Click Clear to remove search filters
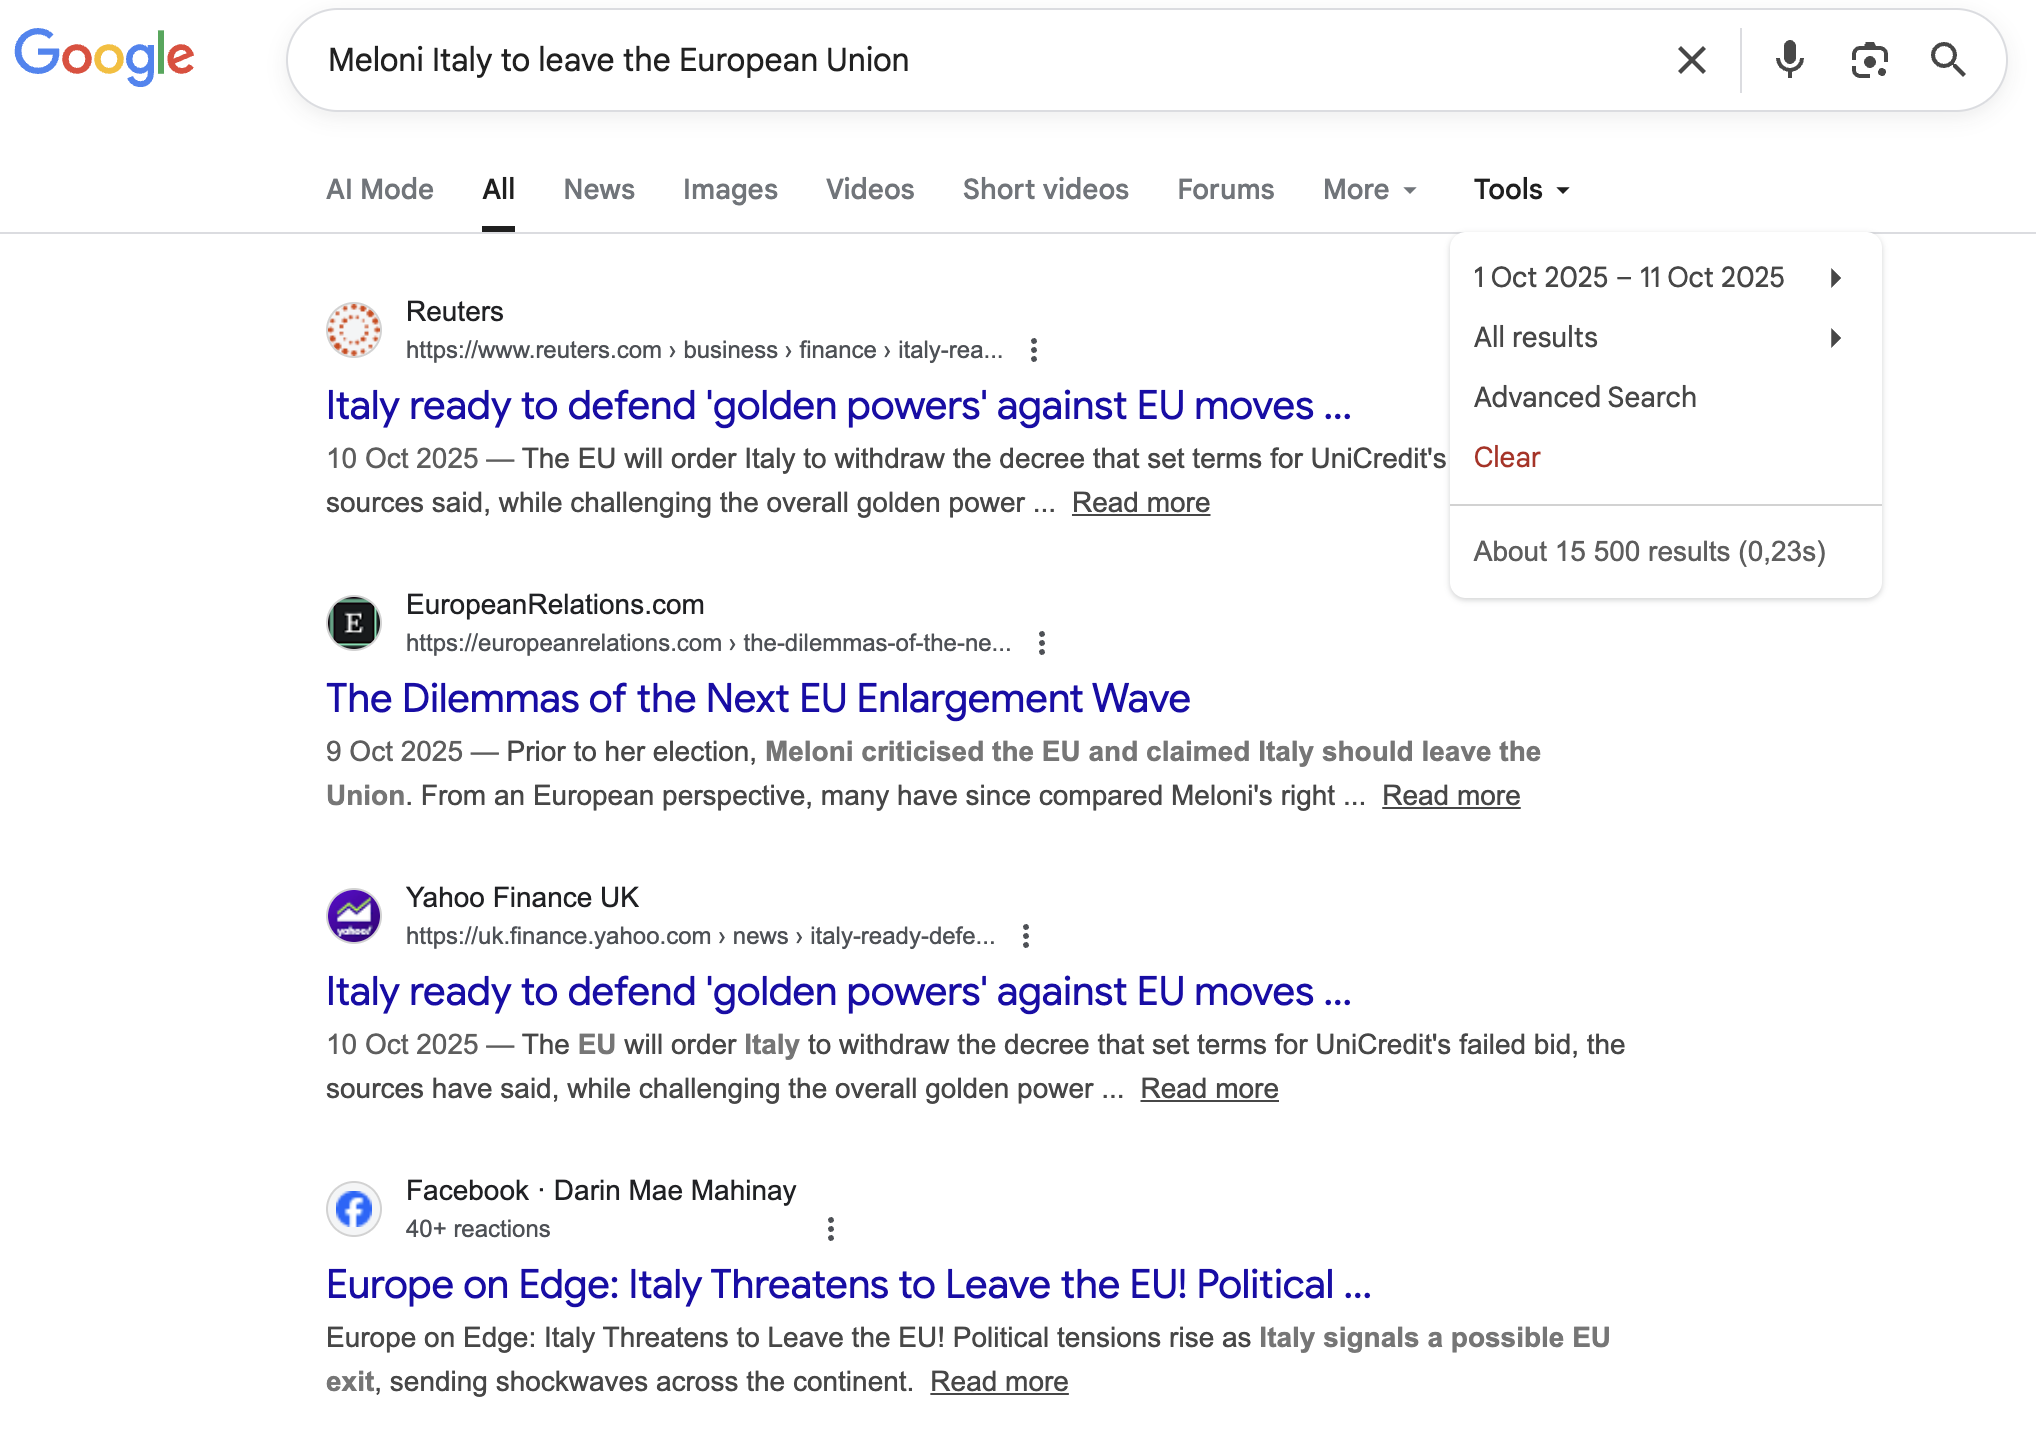This screenshot has height=1436, width=2036. point(1506,457)
